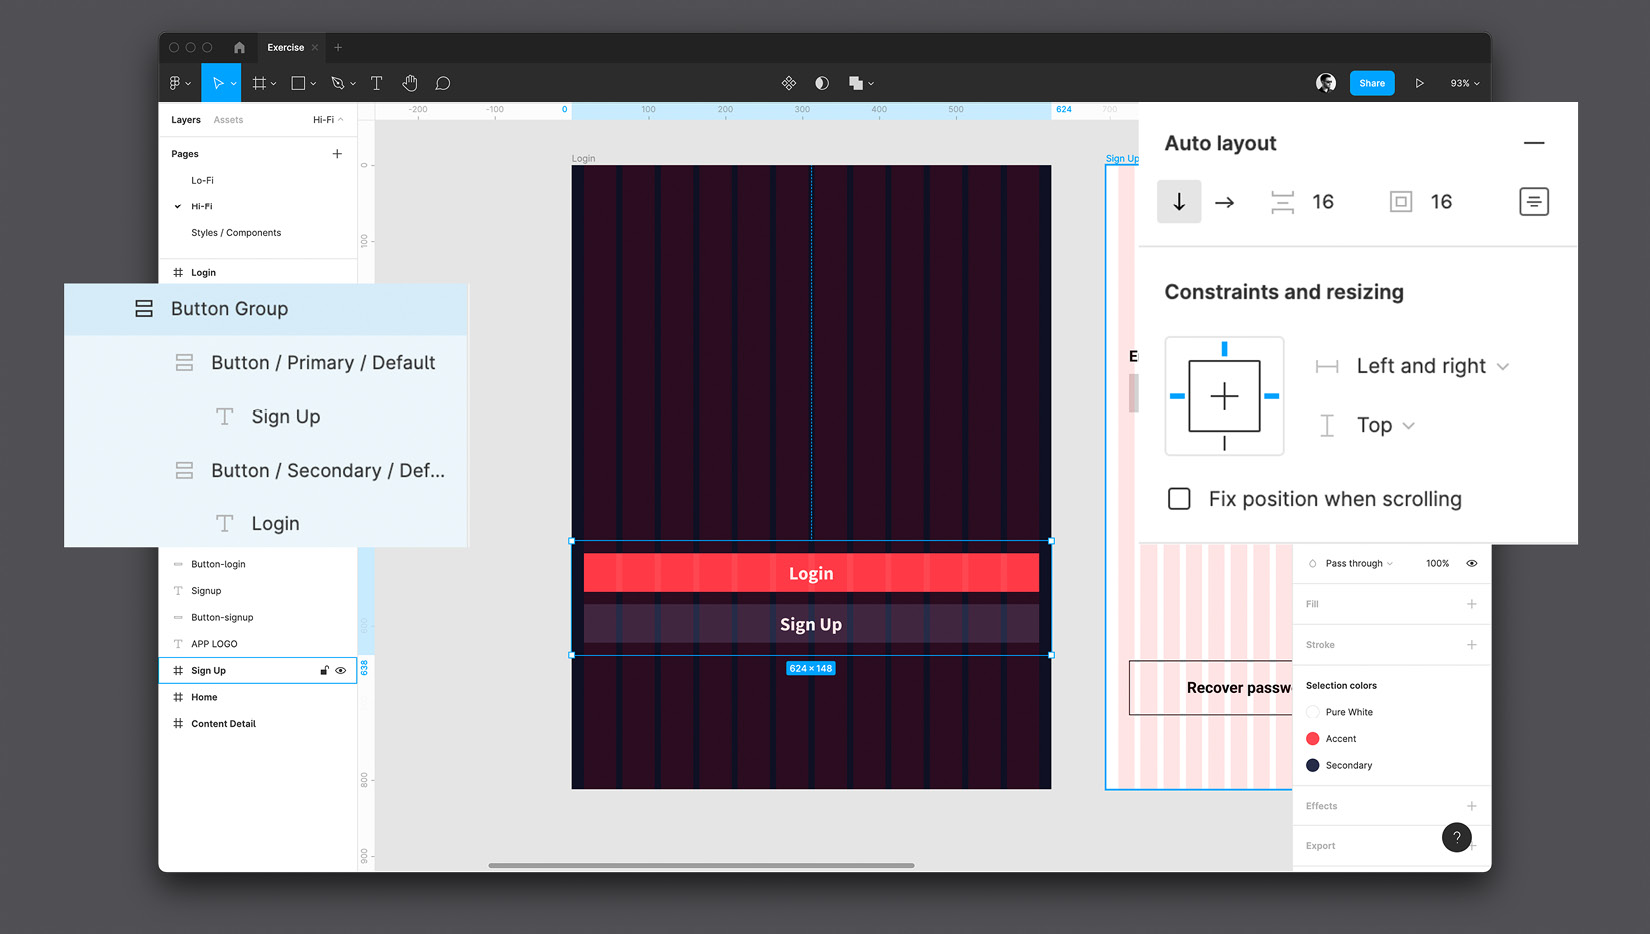Start Present mode with the play icon
The image size is (1650, 934).
[x=1420, y=83]
